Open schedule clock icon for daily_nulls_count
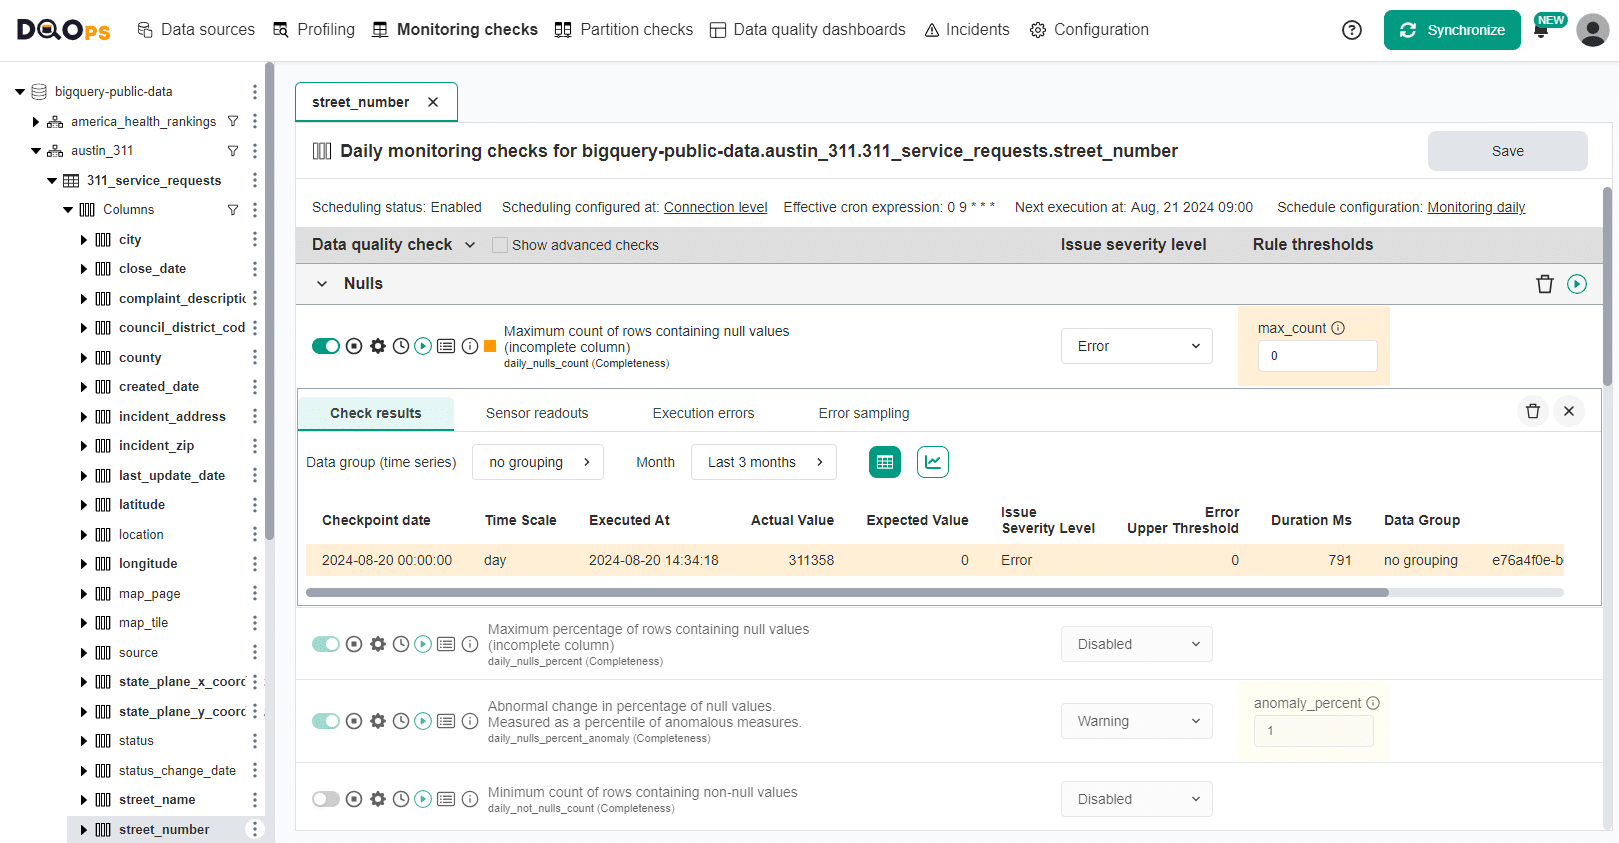The image size is (1619, 843). [x=401, y=346]
